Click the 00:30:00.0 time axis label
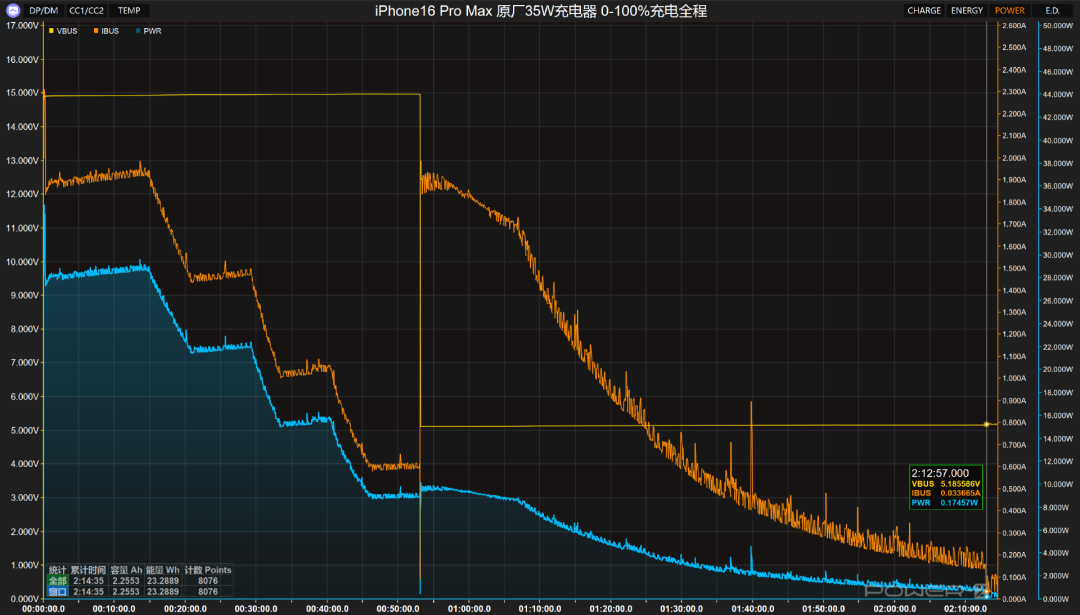1080x615 pixels. (x=256, y=609)
